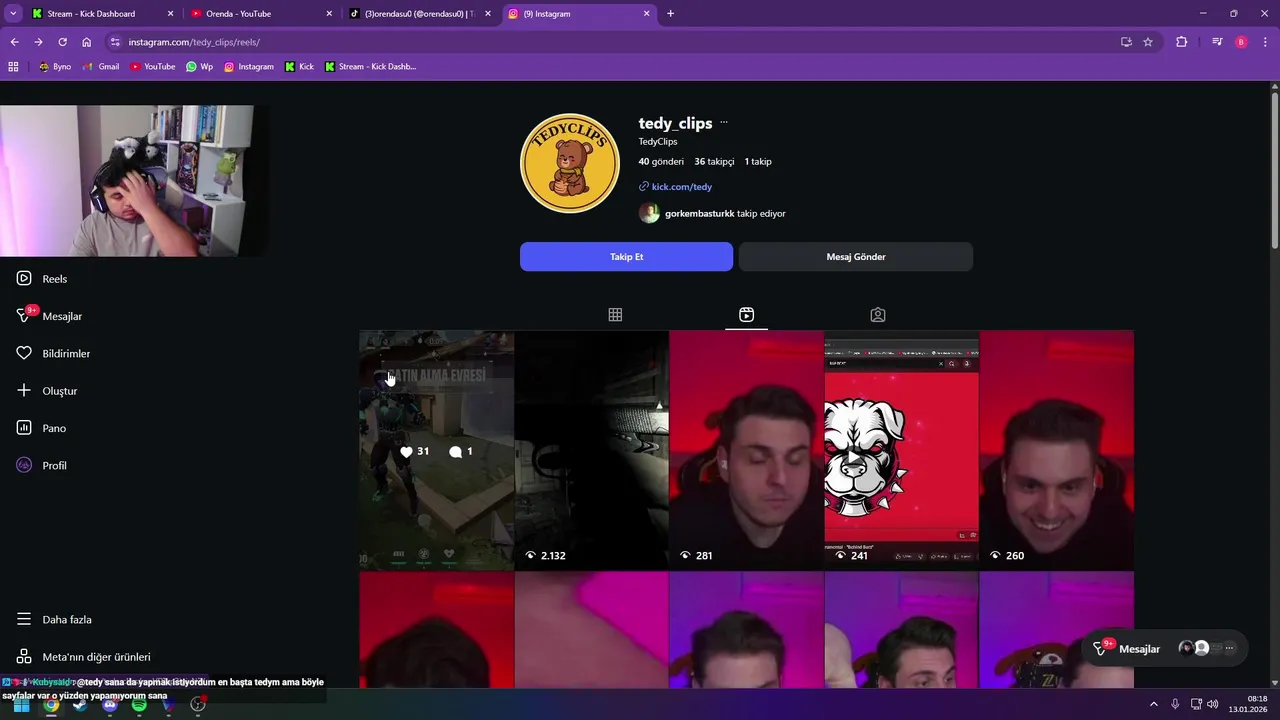Reload the Instagram page
The height and width of the screenshot is (720, 1280).
[x=62, y=42]
